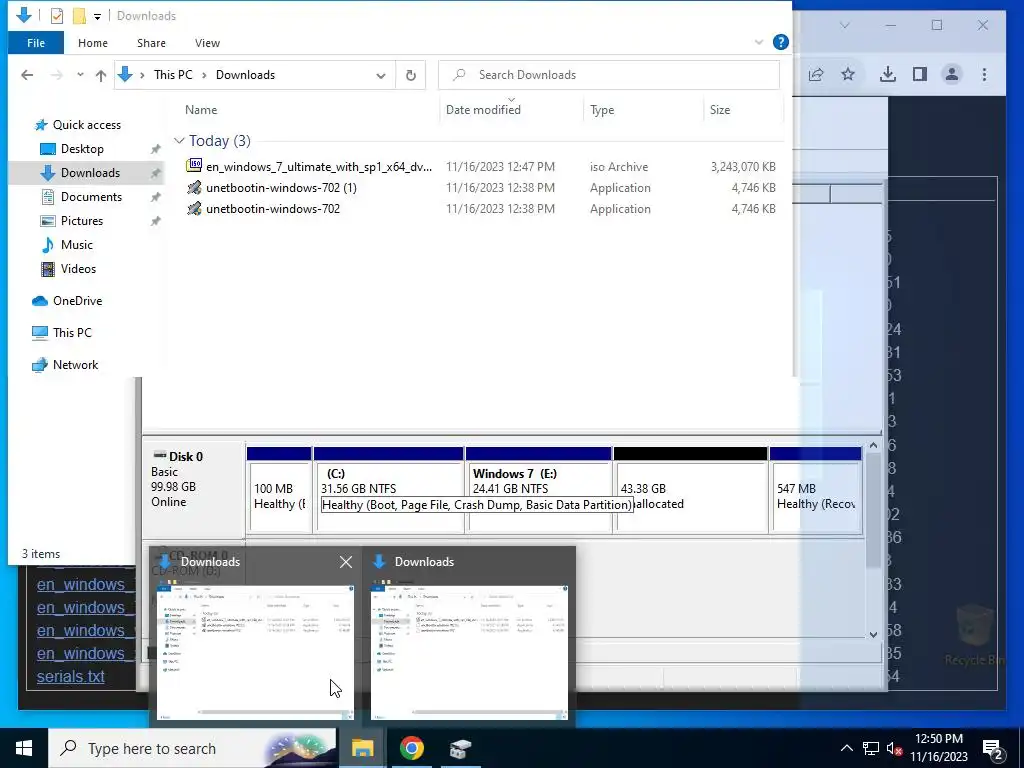
Task: Click Chrome's share page icon
Action: pyautogui.click(x=816, y=74)
